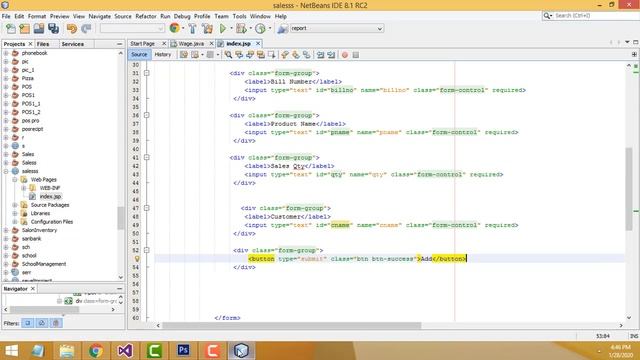Viewport: 640px width, 360px height.
Task: Click the Undo arrow icon
Action: click(x=72, y=29)
